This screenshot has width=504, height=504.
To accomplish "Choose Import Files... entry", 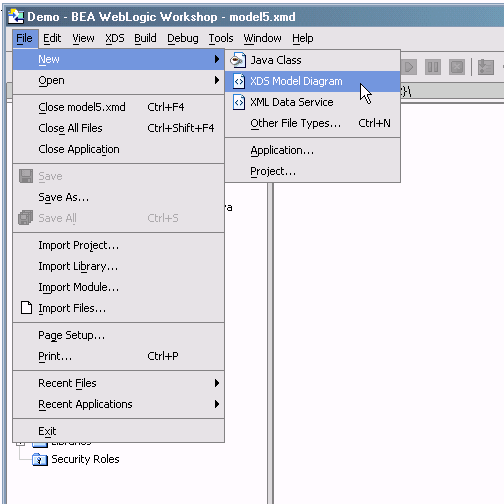I will tap(119, 308).
